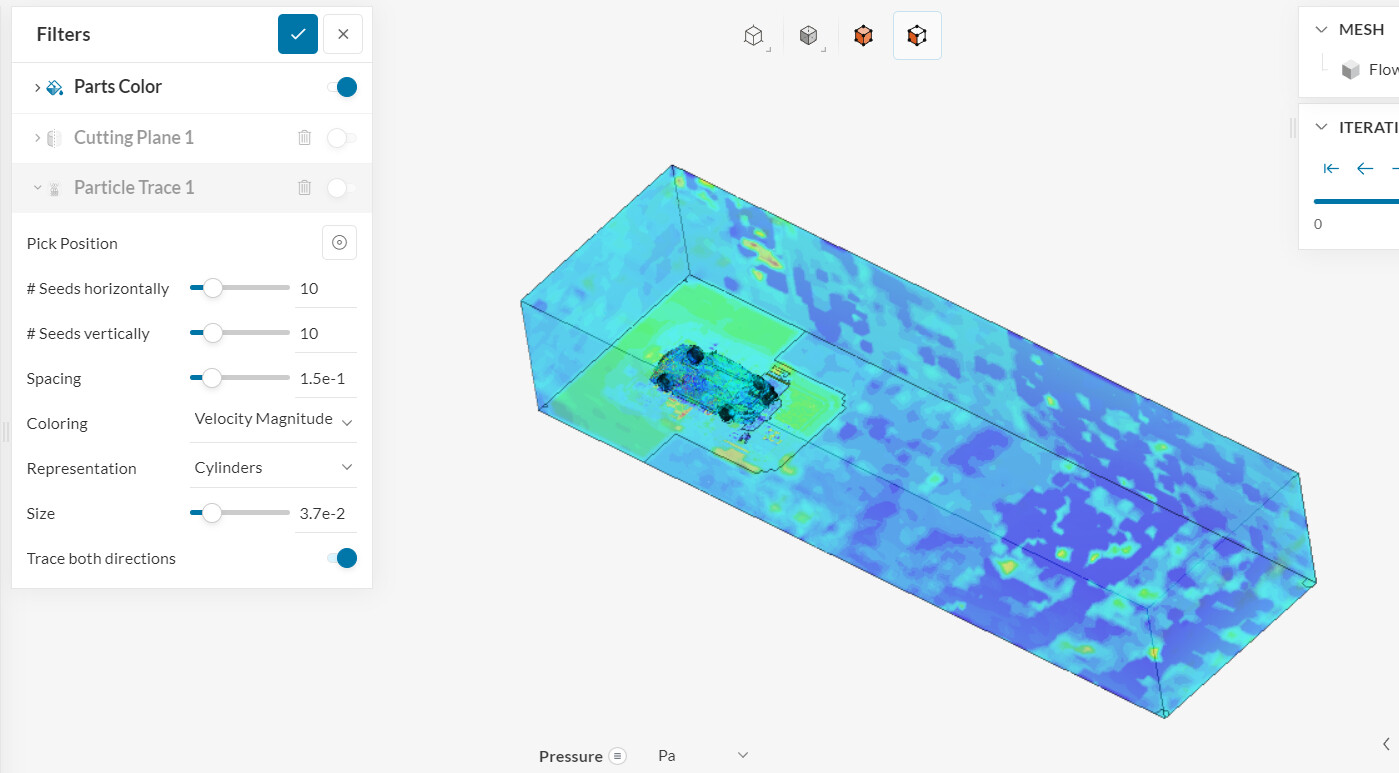Open the Pa pressure unit dropdown

pyautogui.click(x=703, y=756)
